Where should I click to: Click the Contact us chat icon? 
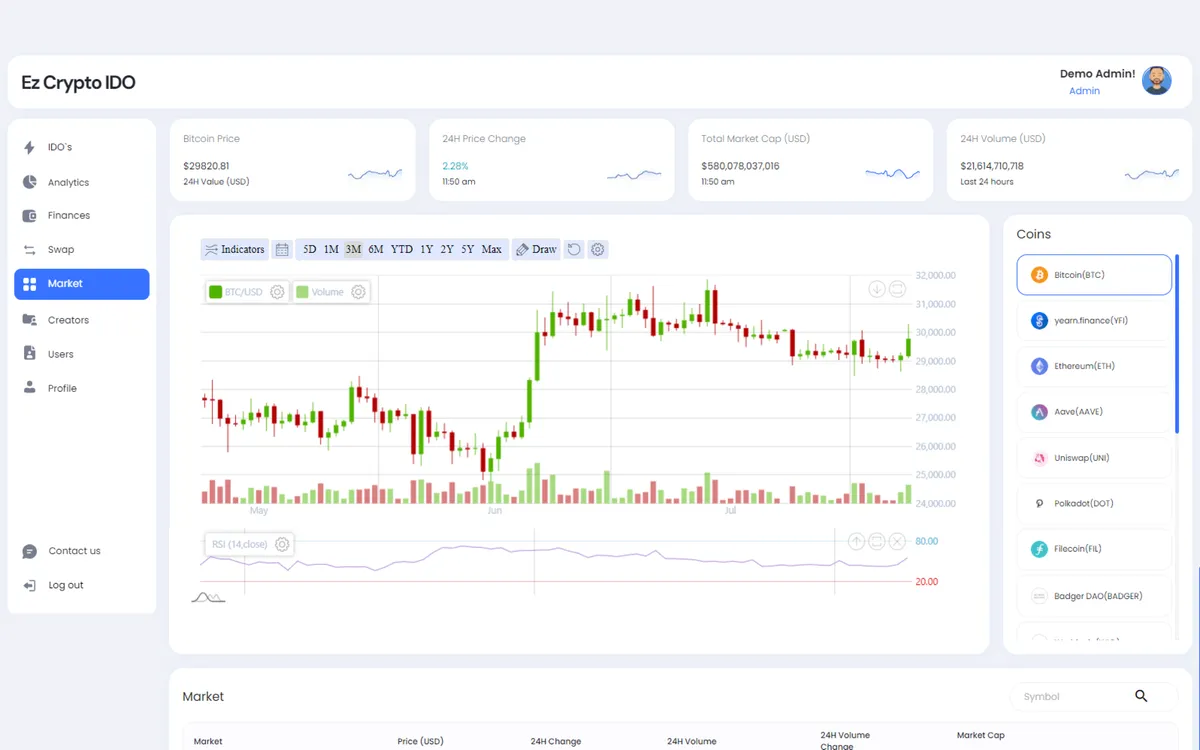(30, 551)
